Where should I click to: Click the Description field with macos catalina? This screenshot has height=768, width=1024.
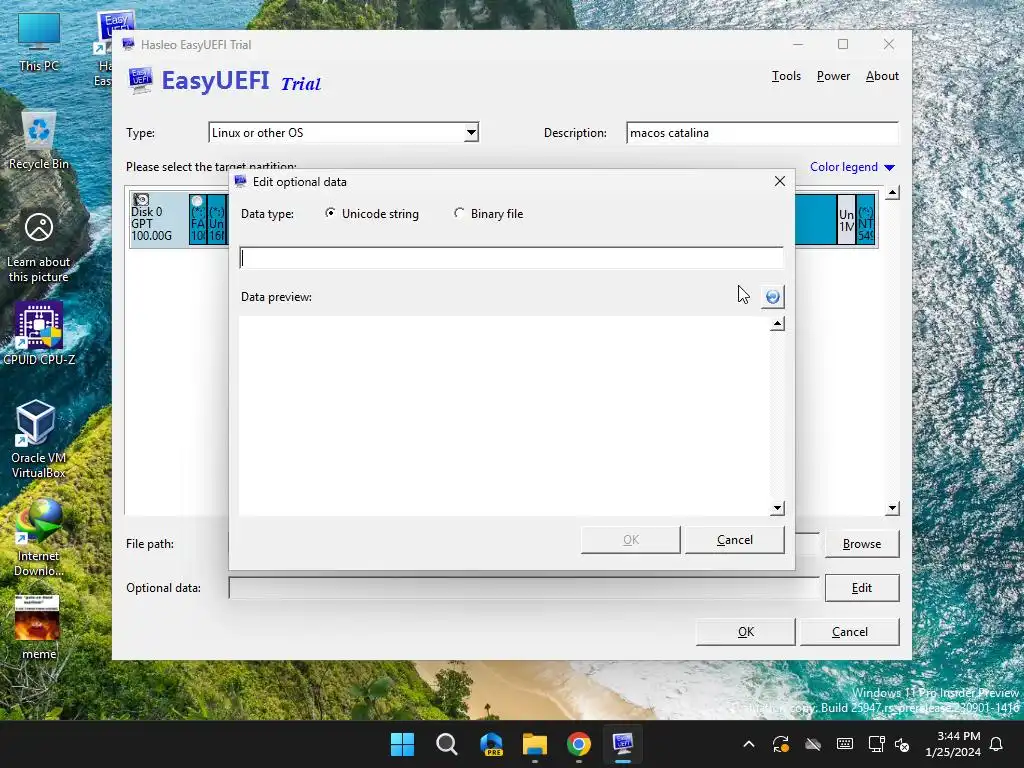tap(762, 133)
